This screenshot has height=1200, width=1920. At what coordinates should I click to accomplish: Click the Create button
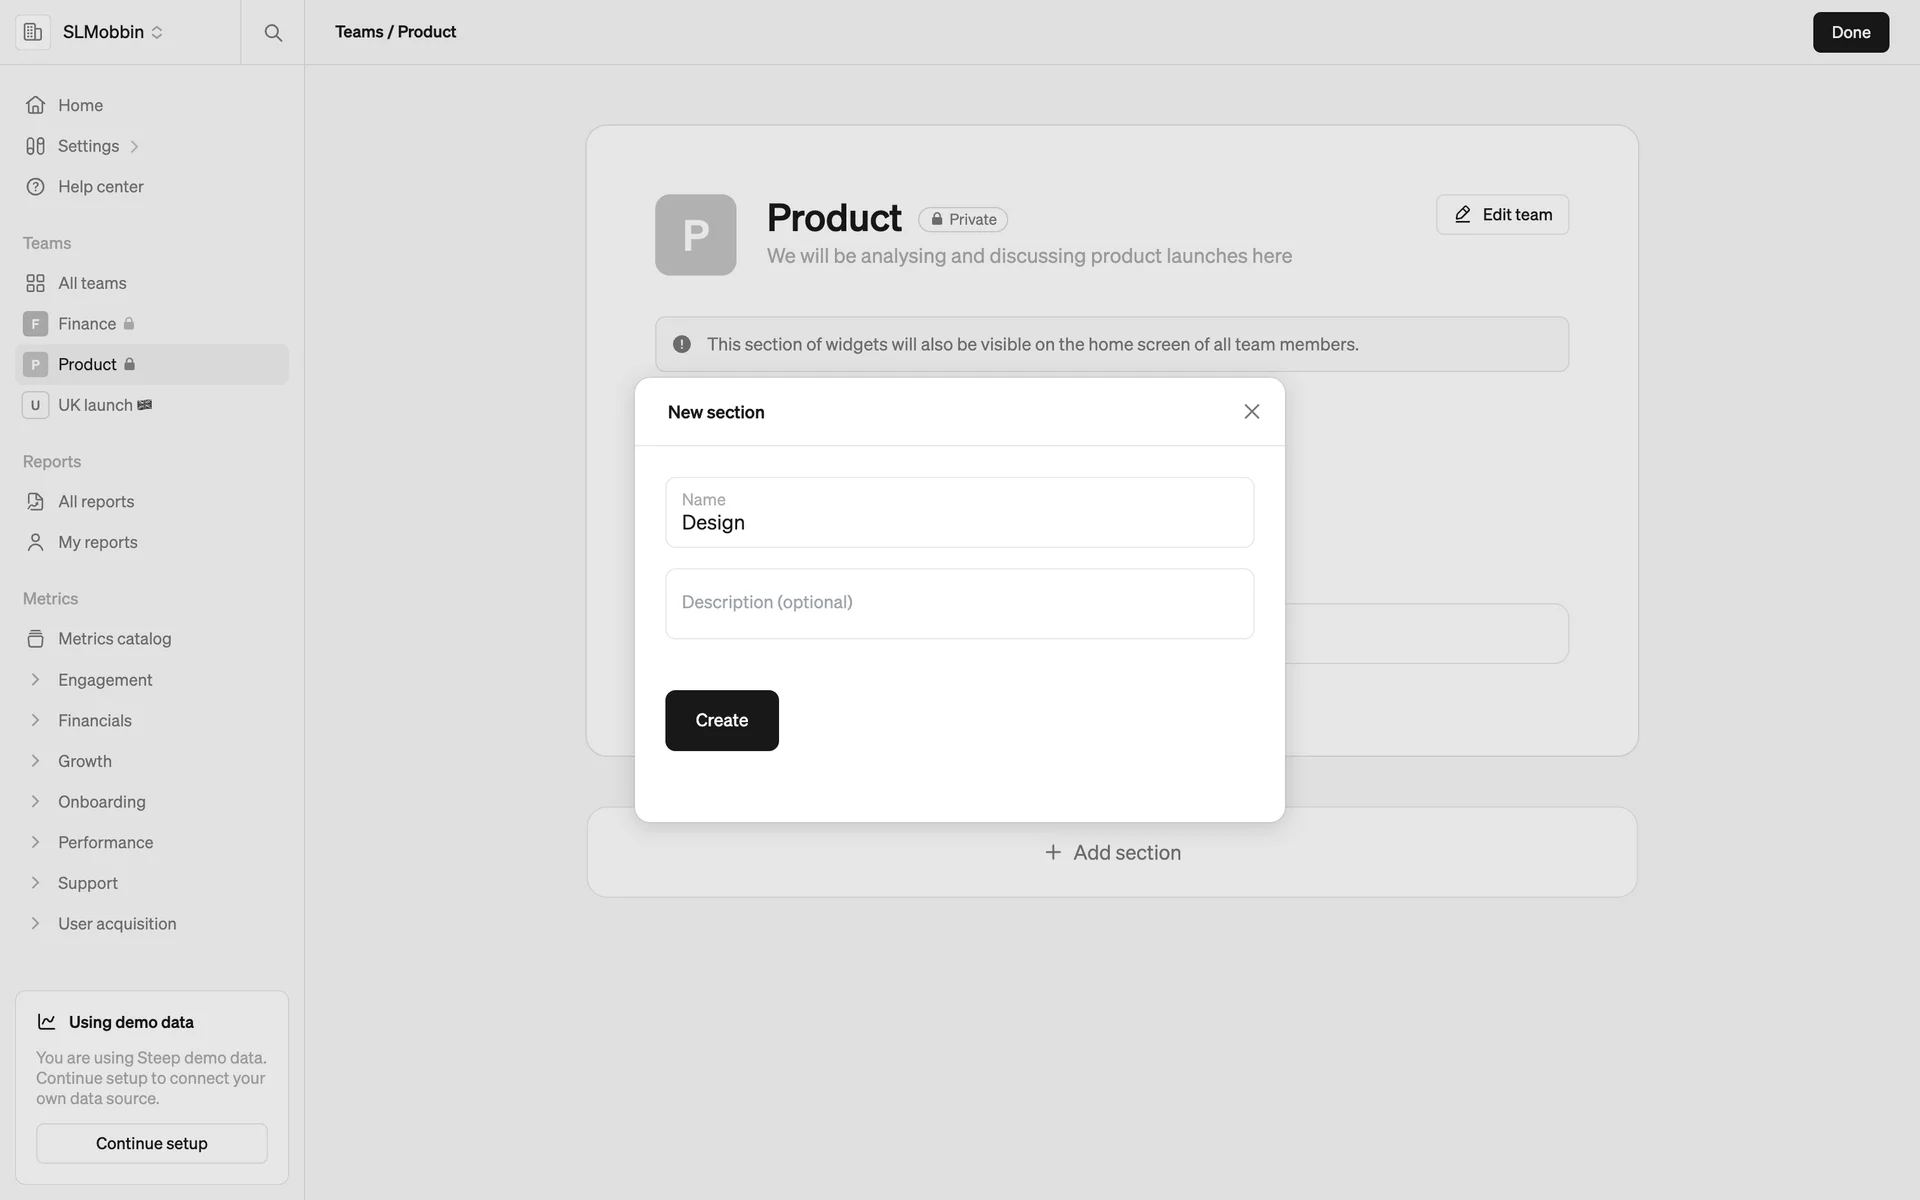pos(721,720)
